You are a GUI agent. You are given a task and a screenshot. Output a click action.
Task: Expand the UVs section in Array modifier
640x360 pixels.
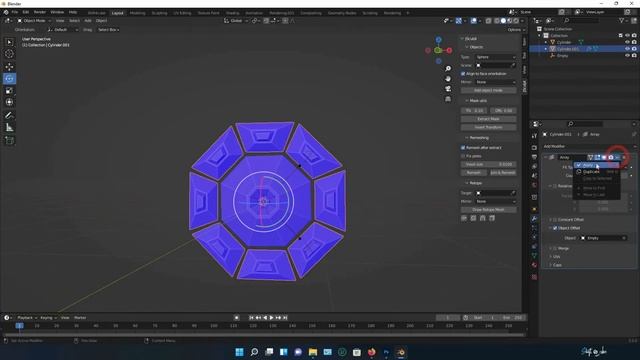[x=556, y=257]
